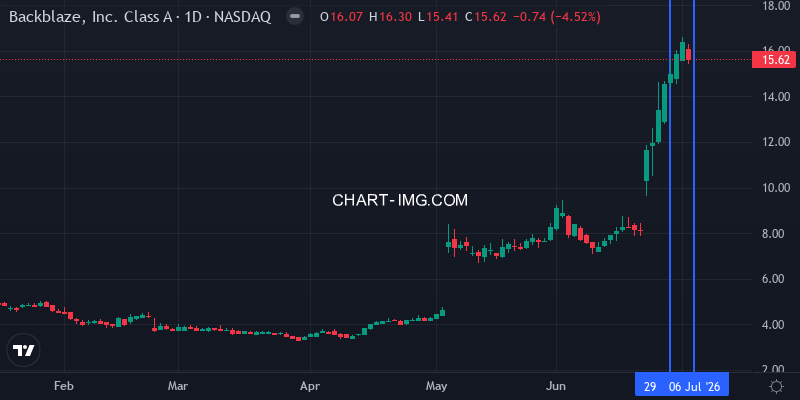This screenshot has width=800, height=400.
Task: Click the last red candlestick near 16.00
Action: [688, 54]
